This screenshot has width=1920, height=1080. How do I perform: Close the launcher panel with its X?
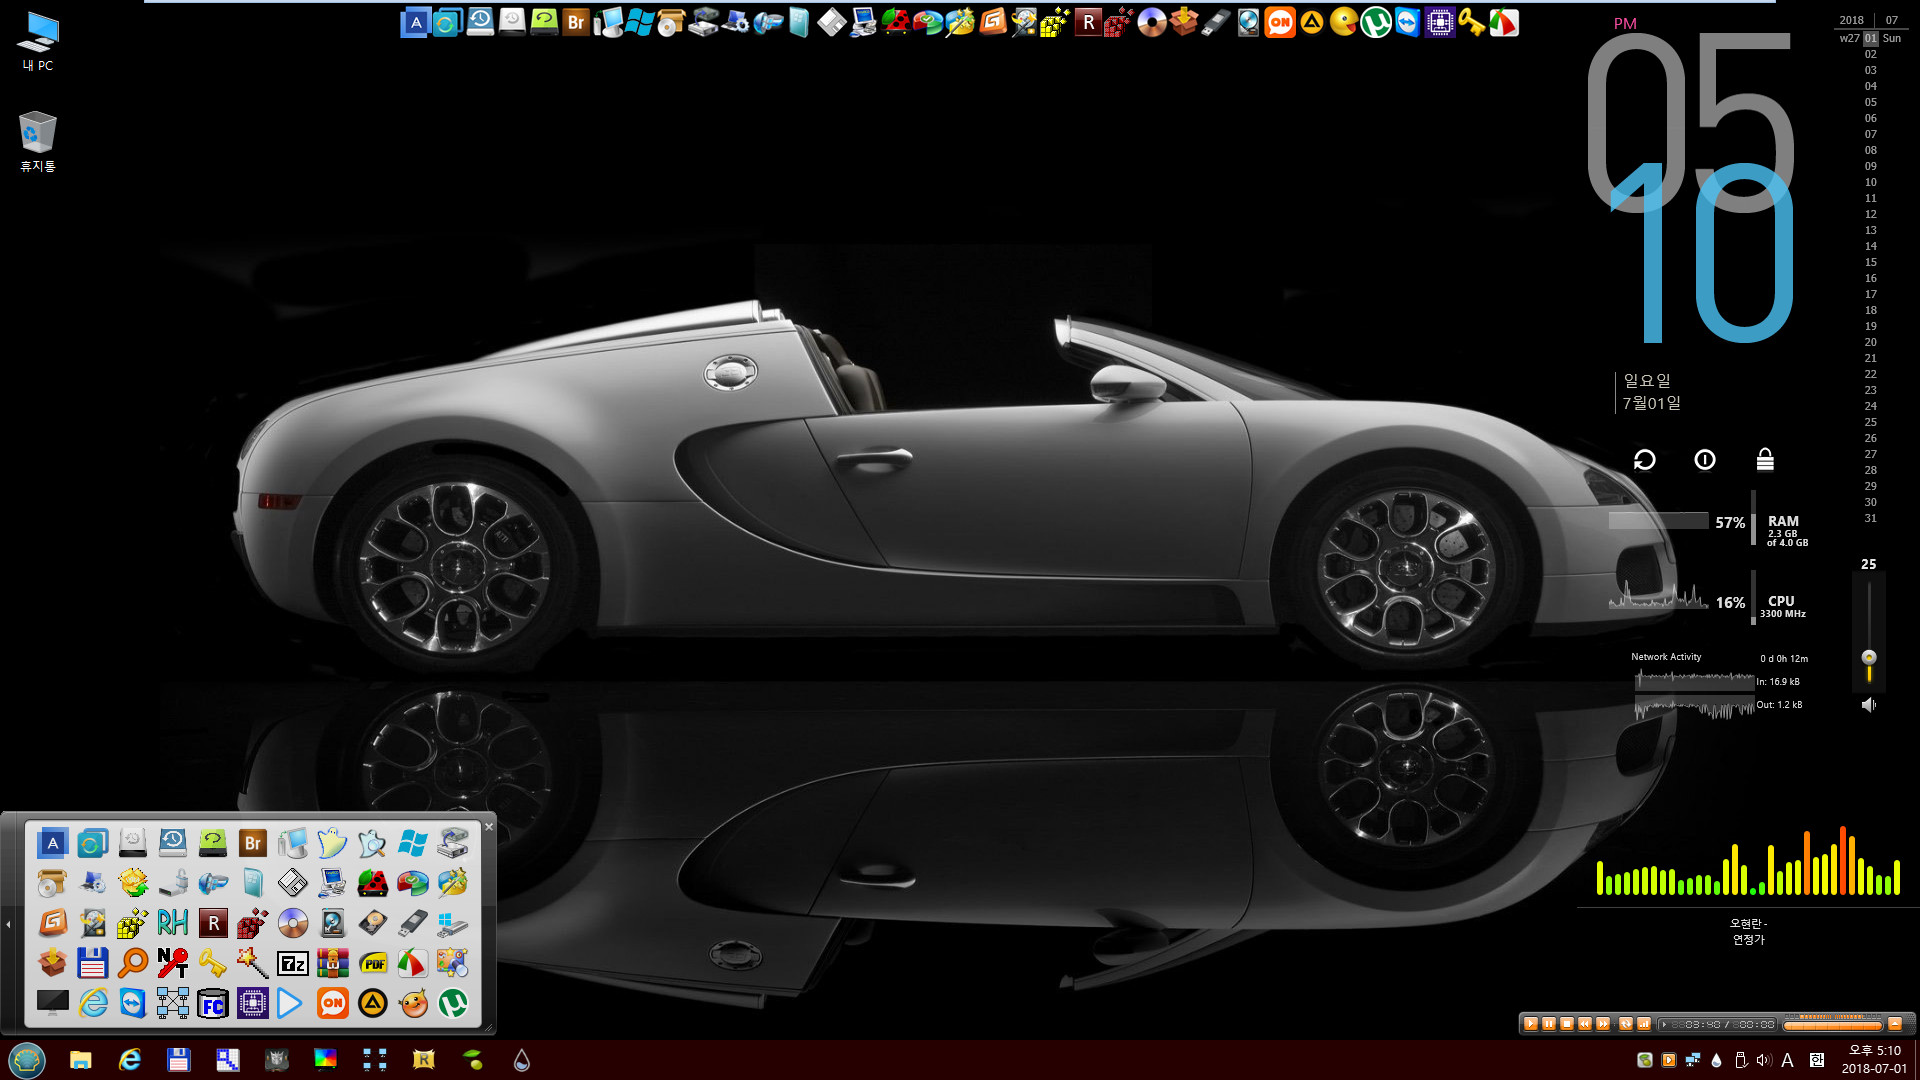(x=489, y=826)
